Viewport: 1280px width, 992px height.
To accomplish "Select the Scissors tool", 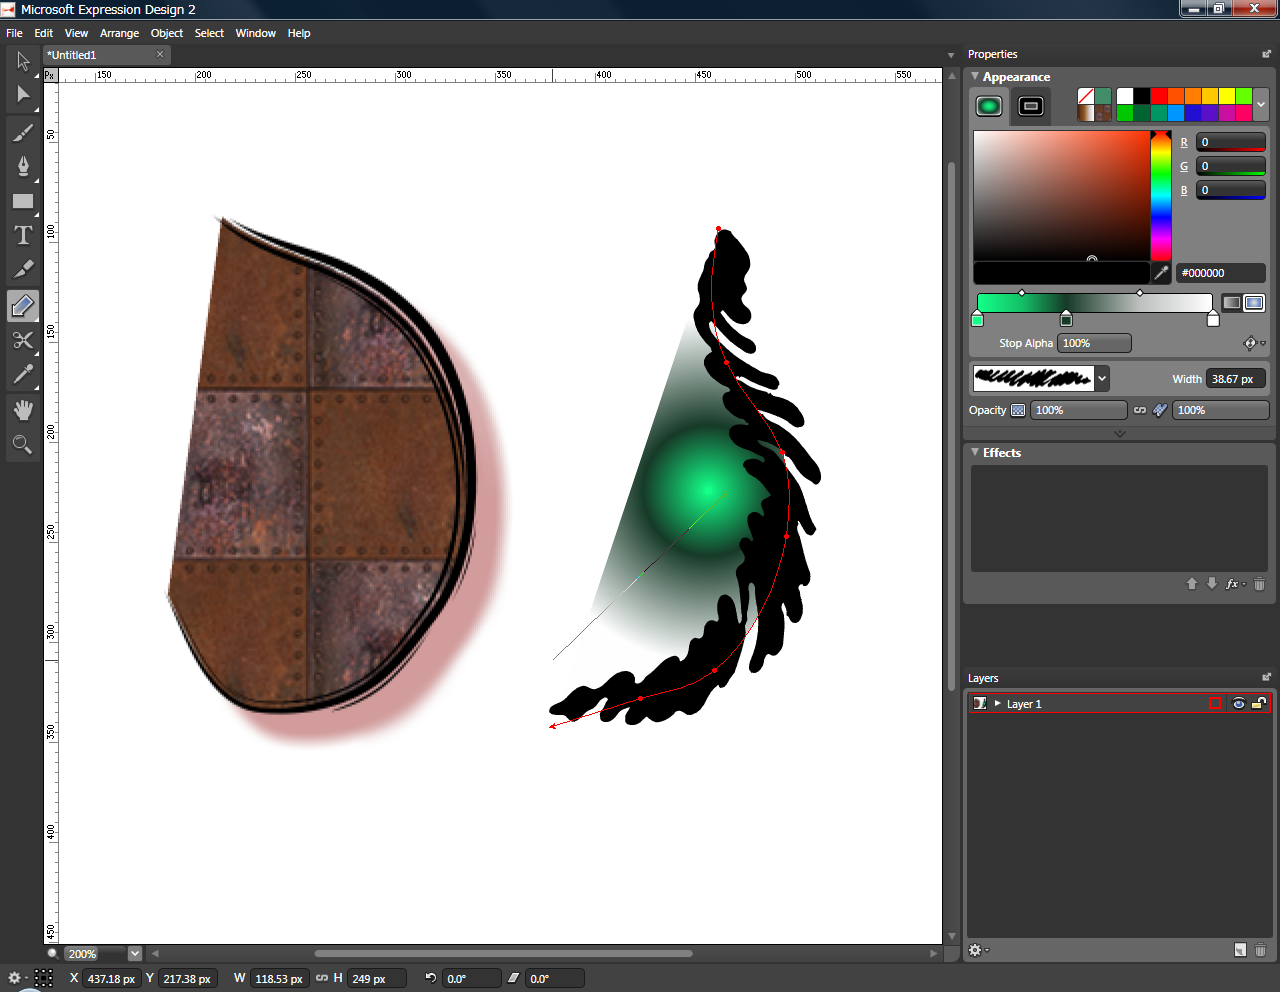I will tap(23, 340).
